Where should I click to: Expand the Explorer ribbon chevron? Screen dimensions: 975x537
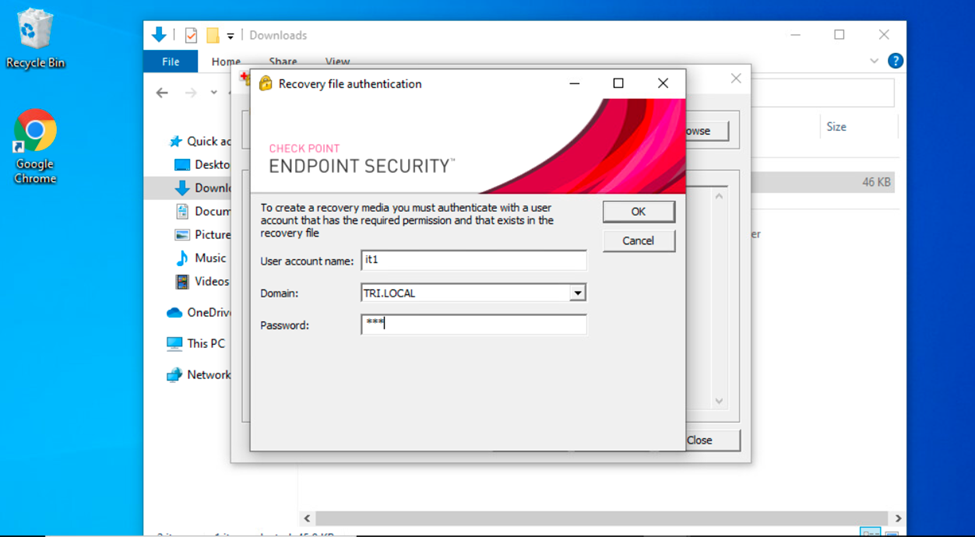[874, 61]
